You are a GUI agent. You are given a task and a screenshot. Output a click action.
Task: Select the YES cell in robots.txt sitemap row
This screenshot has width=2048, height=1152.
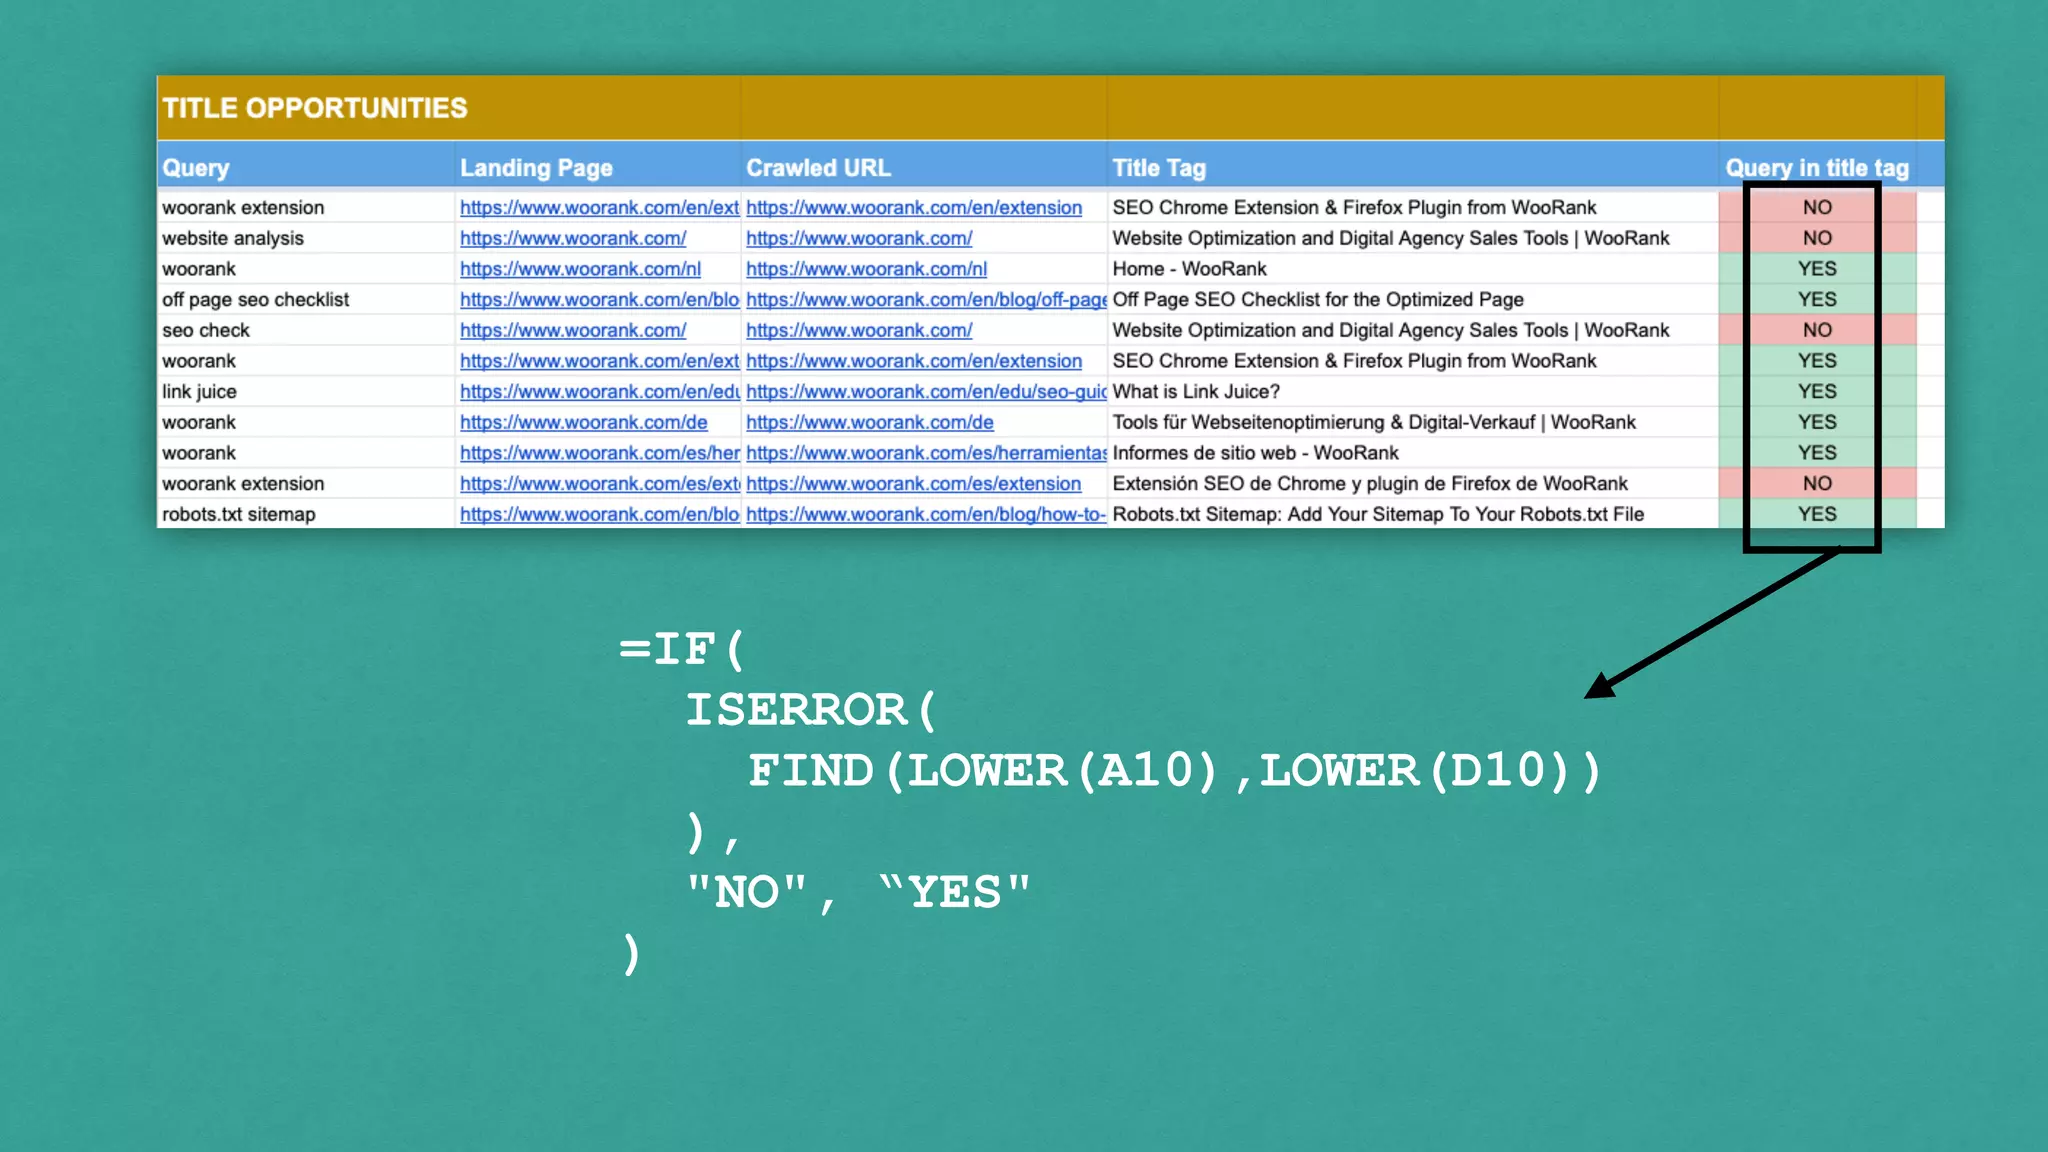coord(1817,514)
